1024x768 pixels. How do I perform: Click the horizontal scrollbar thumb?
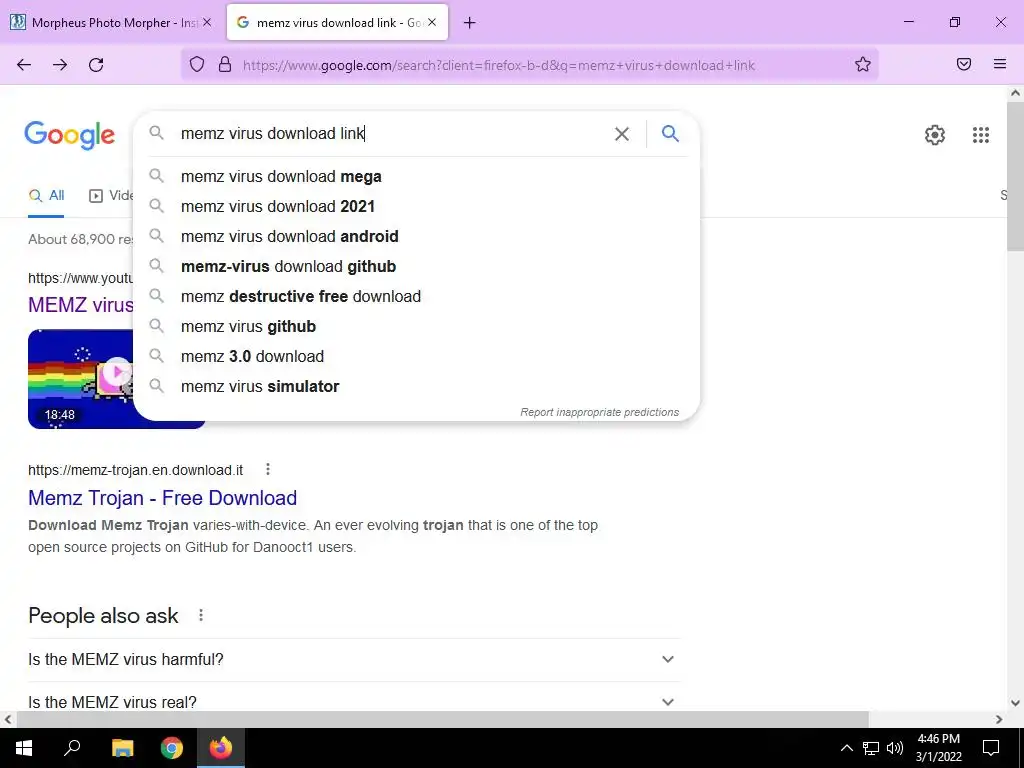click(x=442, y=719)
